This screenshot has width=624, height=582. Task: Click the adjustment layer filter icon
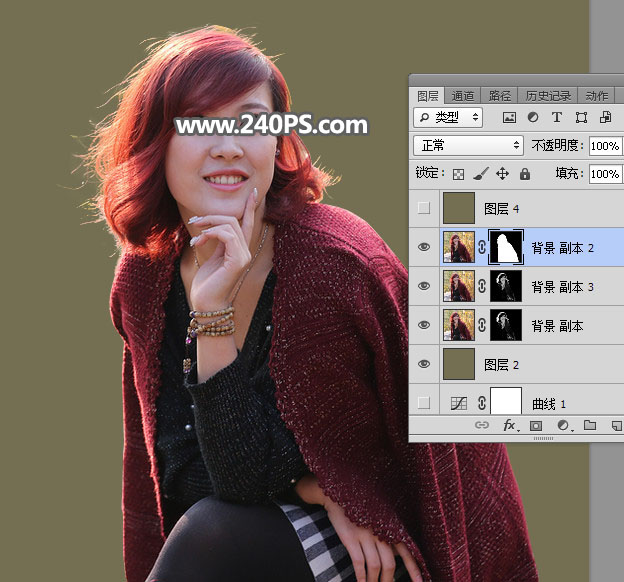532,118
